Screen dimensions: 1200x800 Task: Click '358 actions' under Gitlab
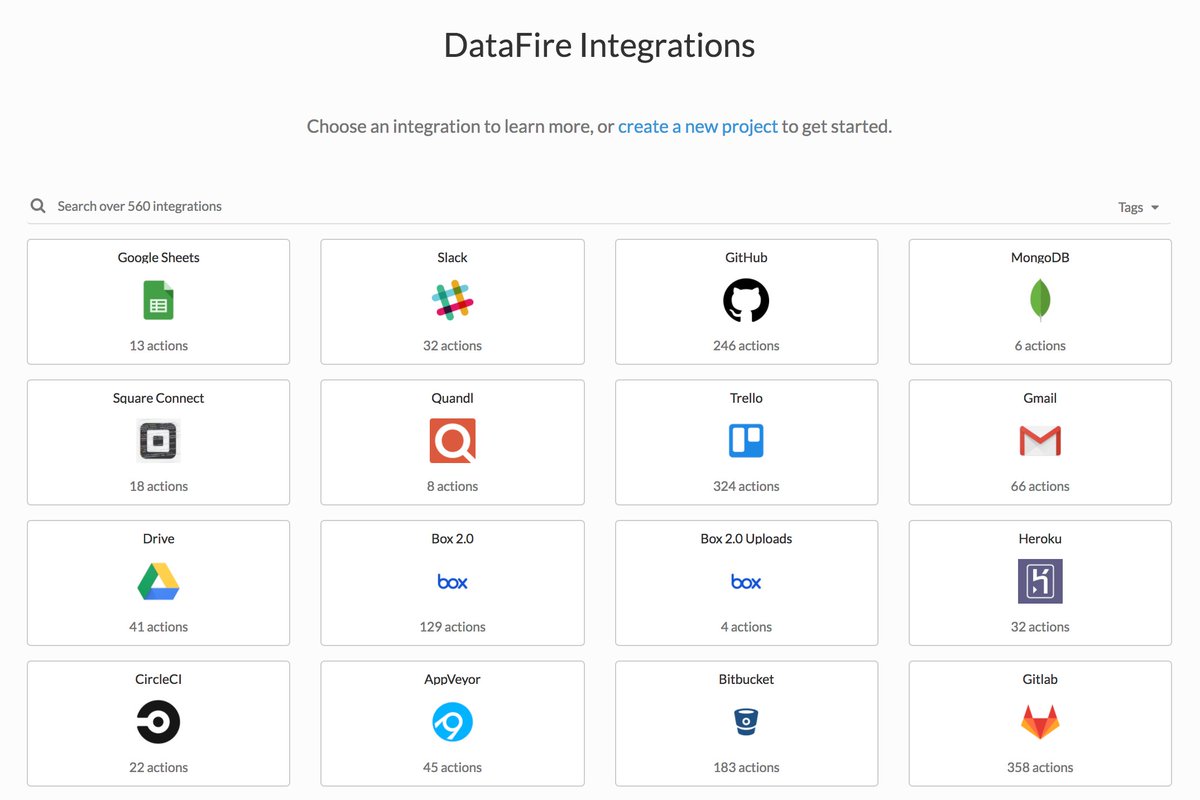click(x=1040, y=768)
